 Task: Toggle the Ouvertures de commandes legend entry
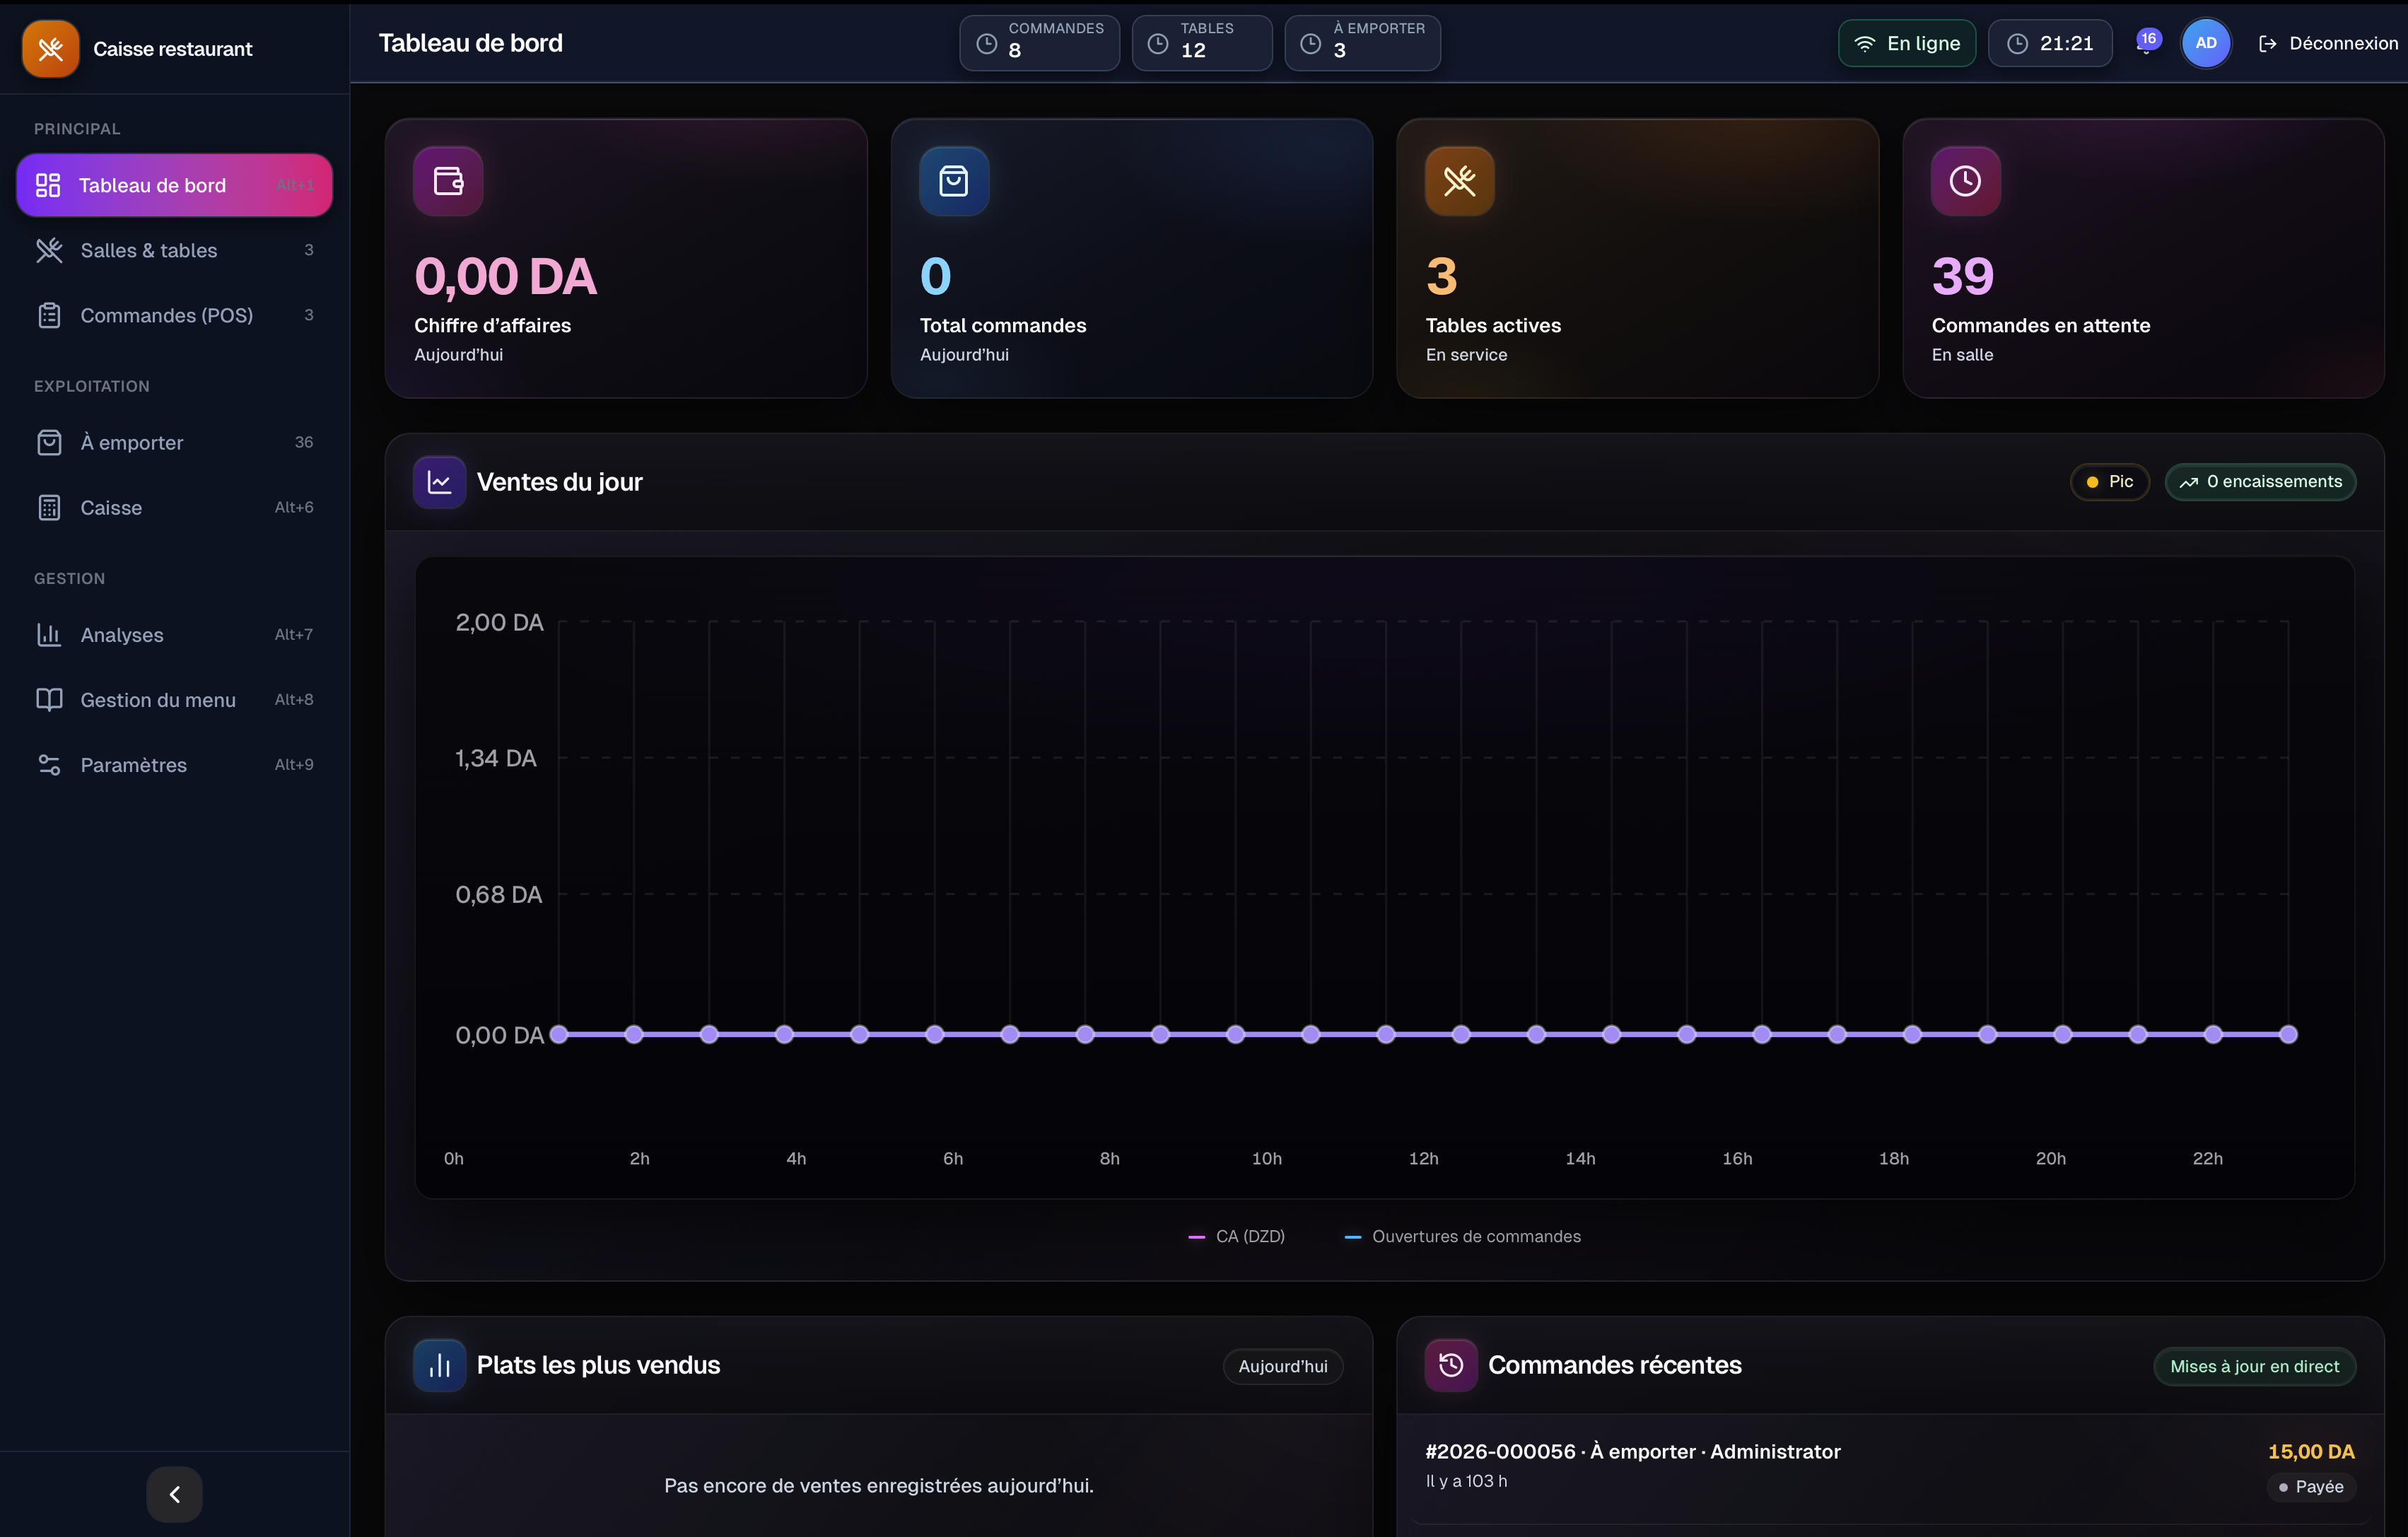[1463, 1236]
